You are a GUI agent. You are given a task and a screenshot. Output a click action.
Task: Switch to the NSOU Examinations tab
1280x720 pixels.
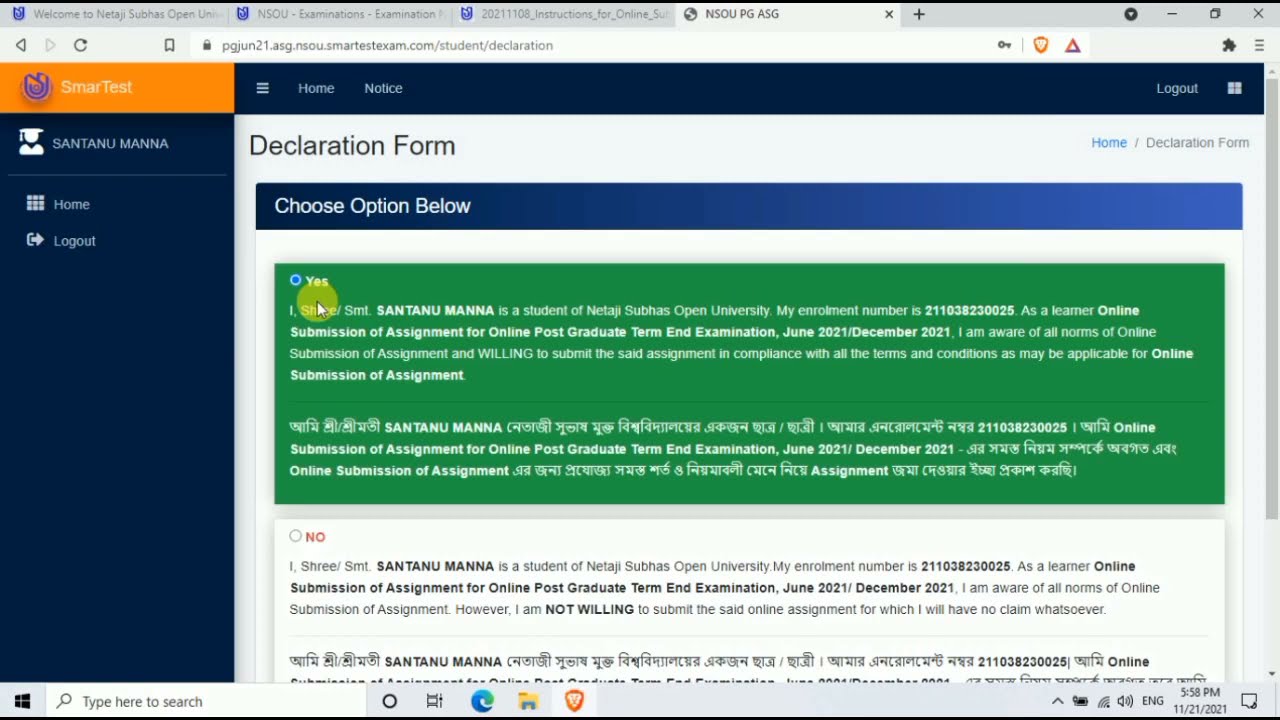point(340,14)
